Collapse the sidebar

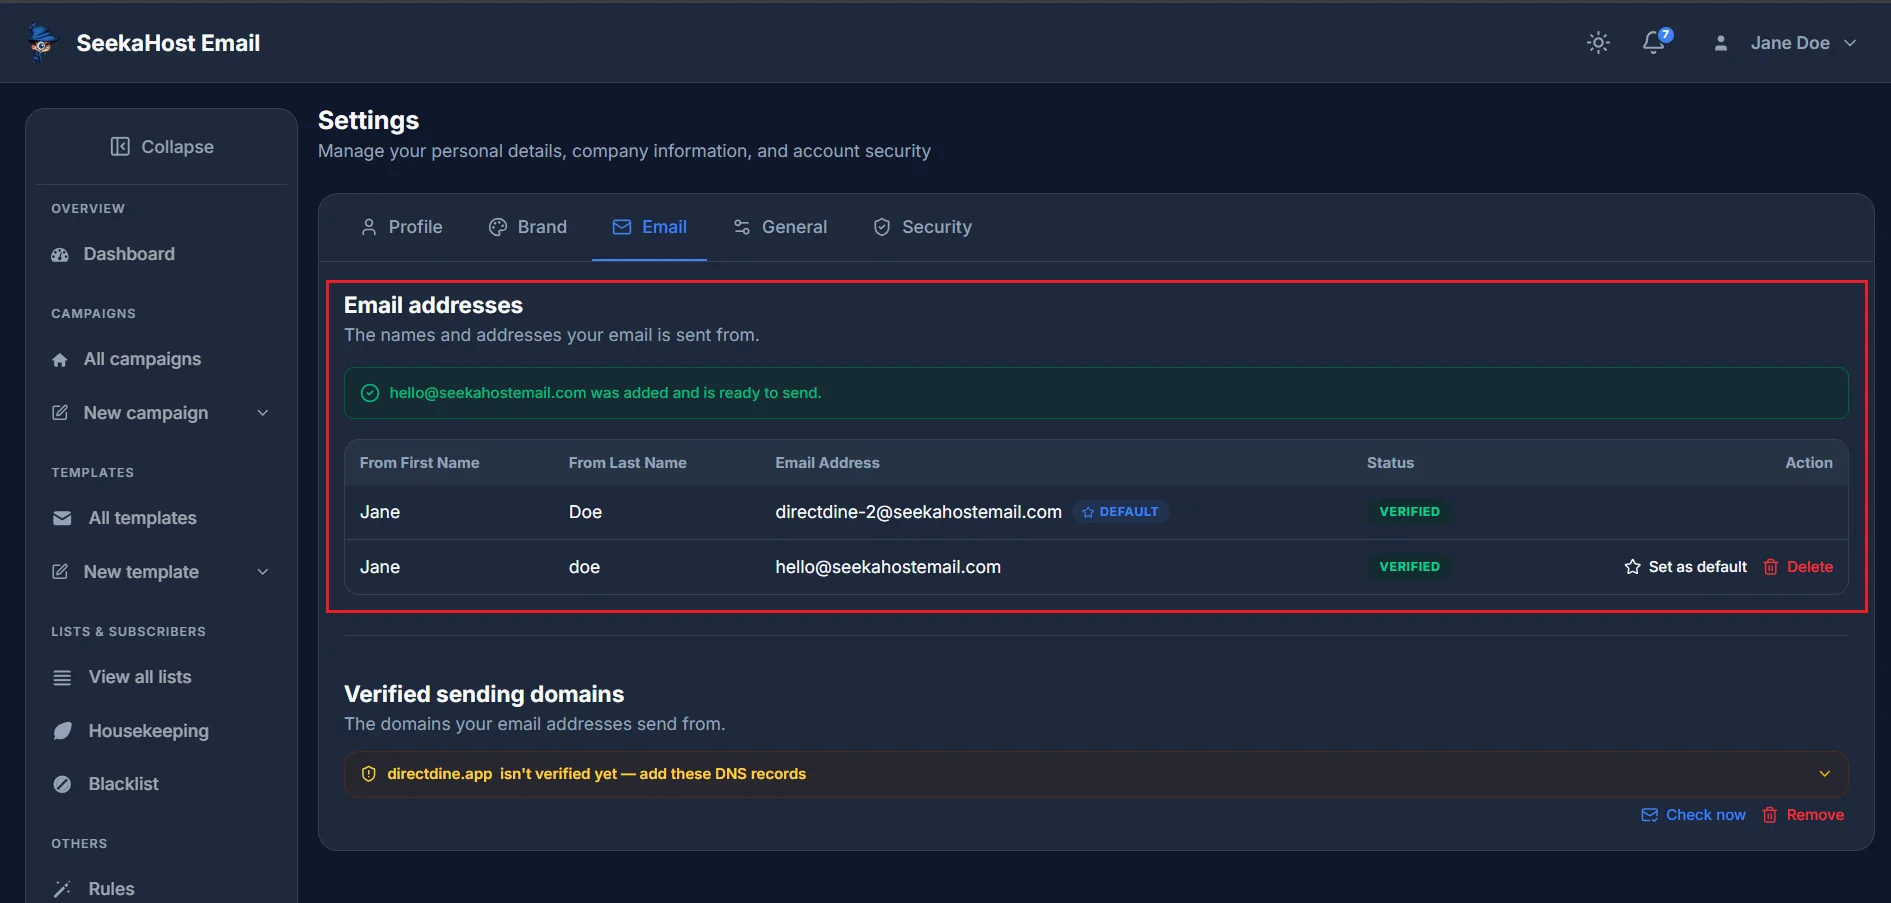pyautogui.click(x=162, y=147)
